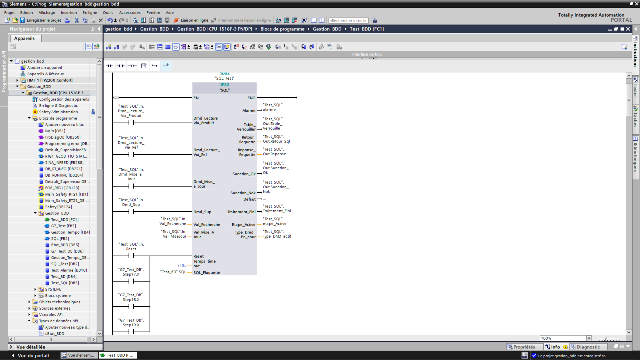The image size is (640, 360).
Task: Open a branch from favorites bar
Action: pyautogui.click(x=155, y=65)
